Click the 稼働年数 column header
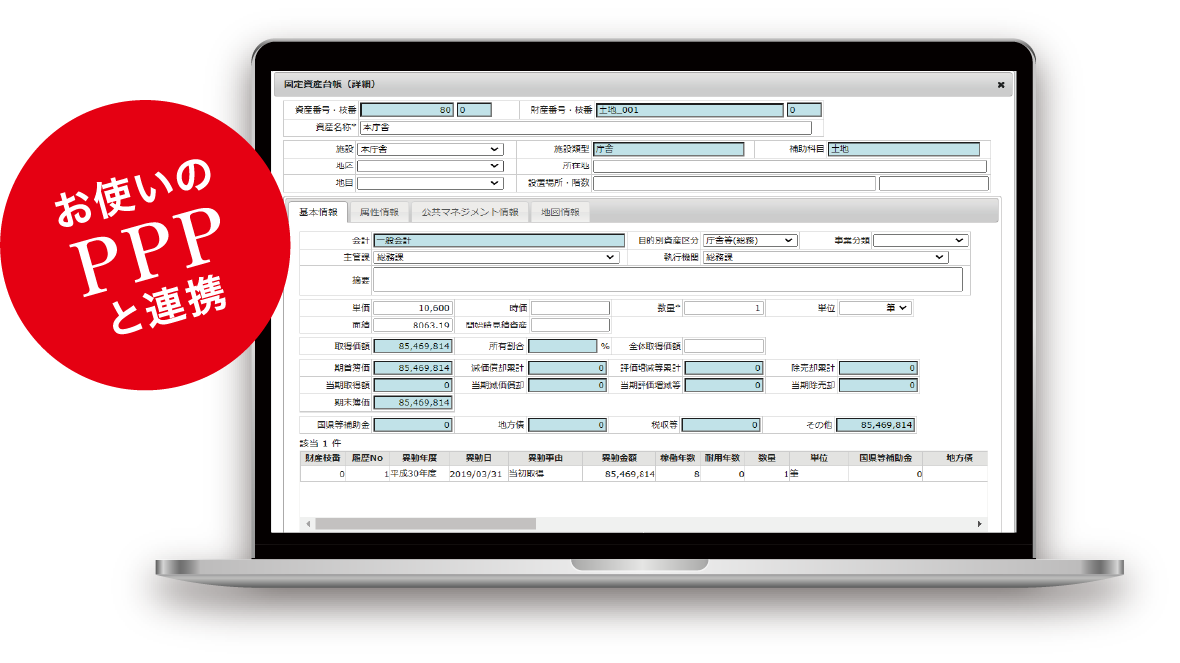Image resolution: width=1180 pixels, height=663 pixels. click(x=679, y=458)
